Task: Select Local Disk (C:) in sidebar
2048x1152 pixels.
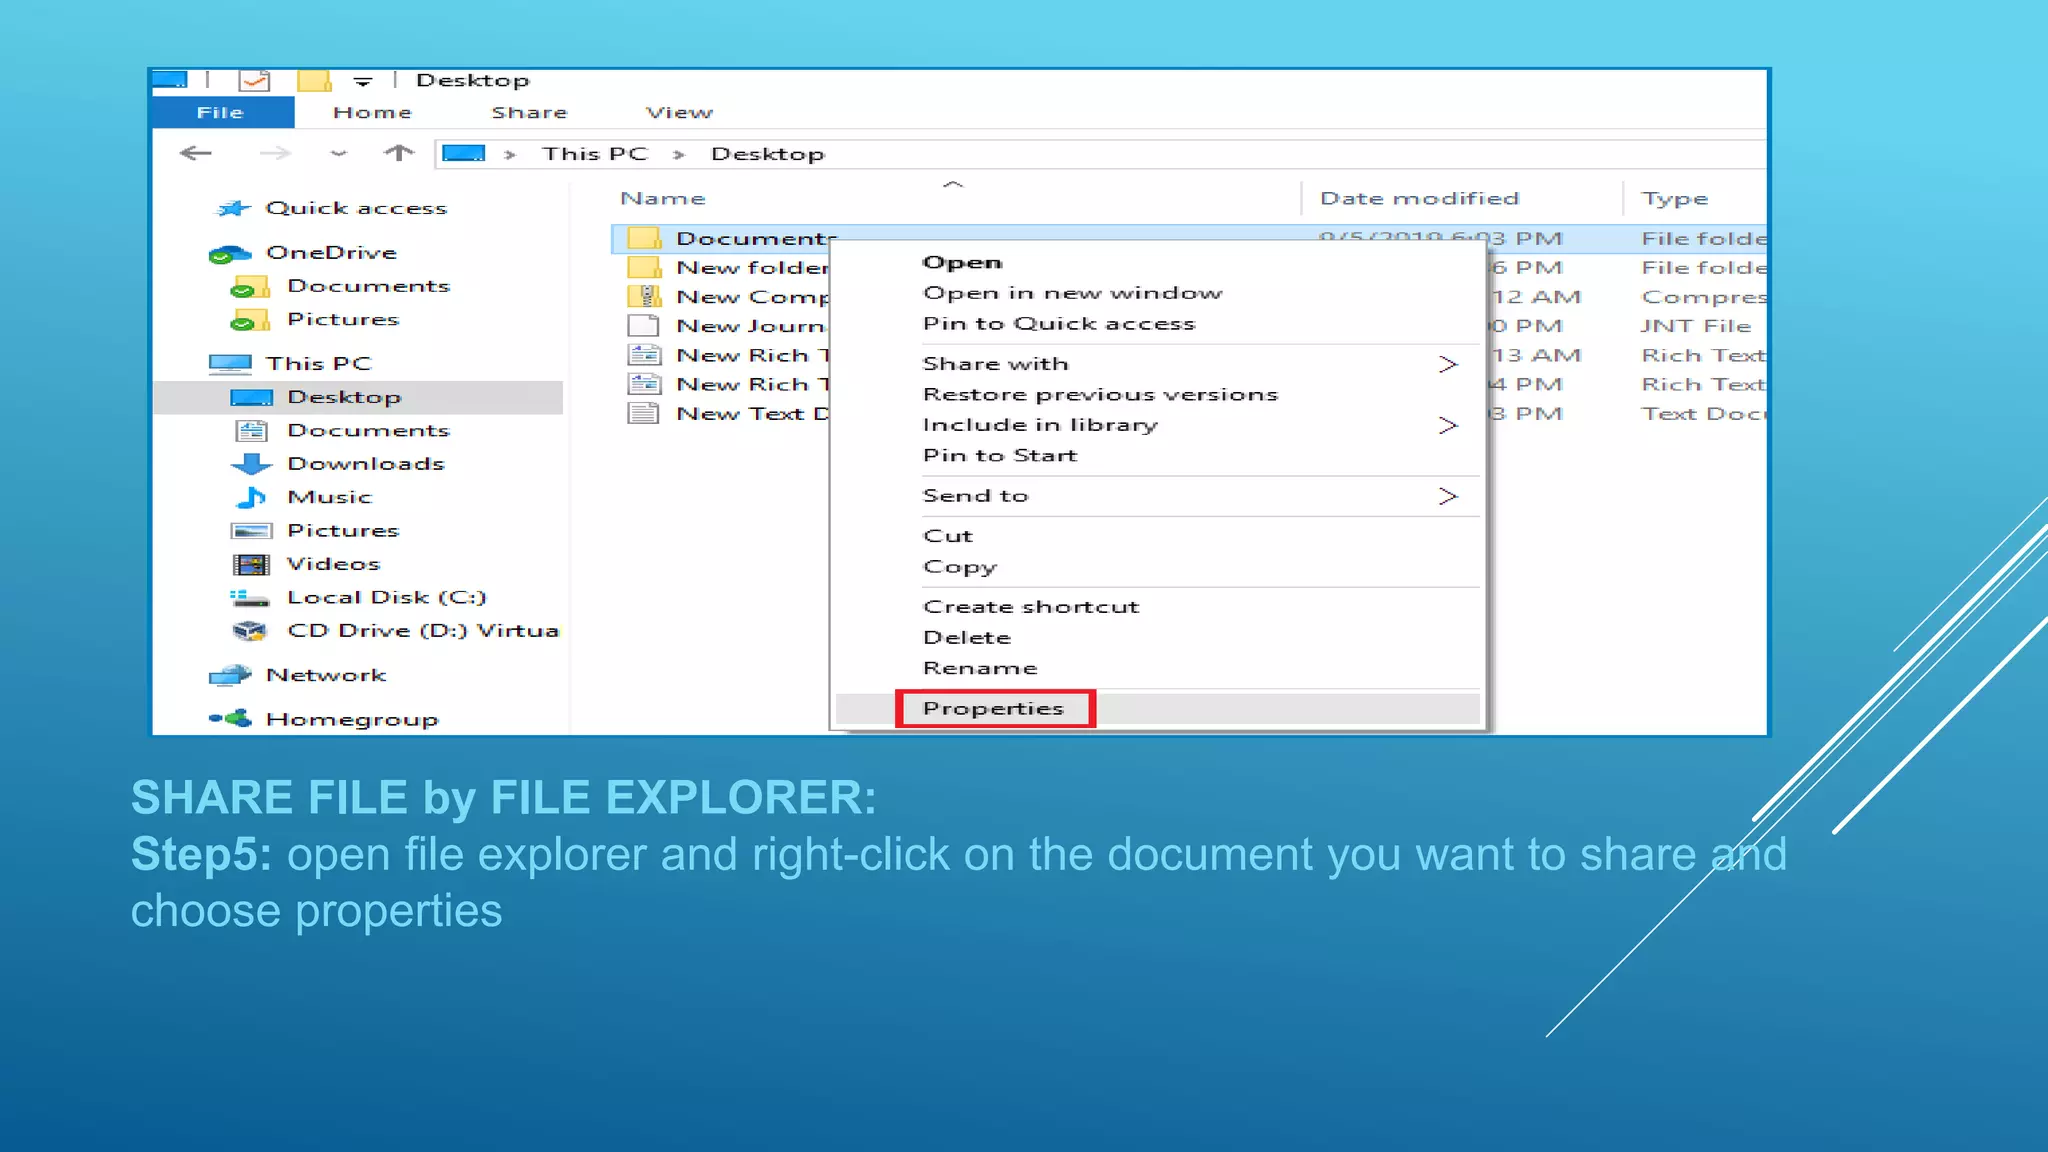Action: pyautogui.click(x=386, y=597)
